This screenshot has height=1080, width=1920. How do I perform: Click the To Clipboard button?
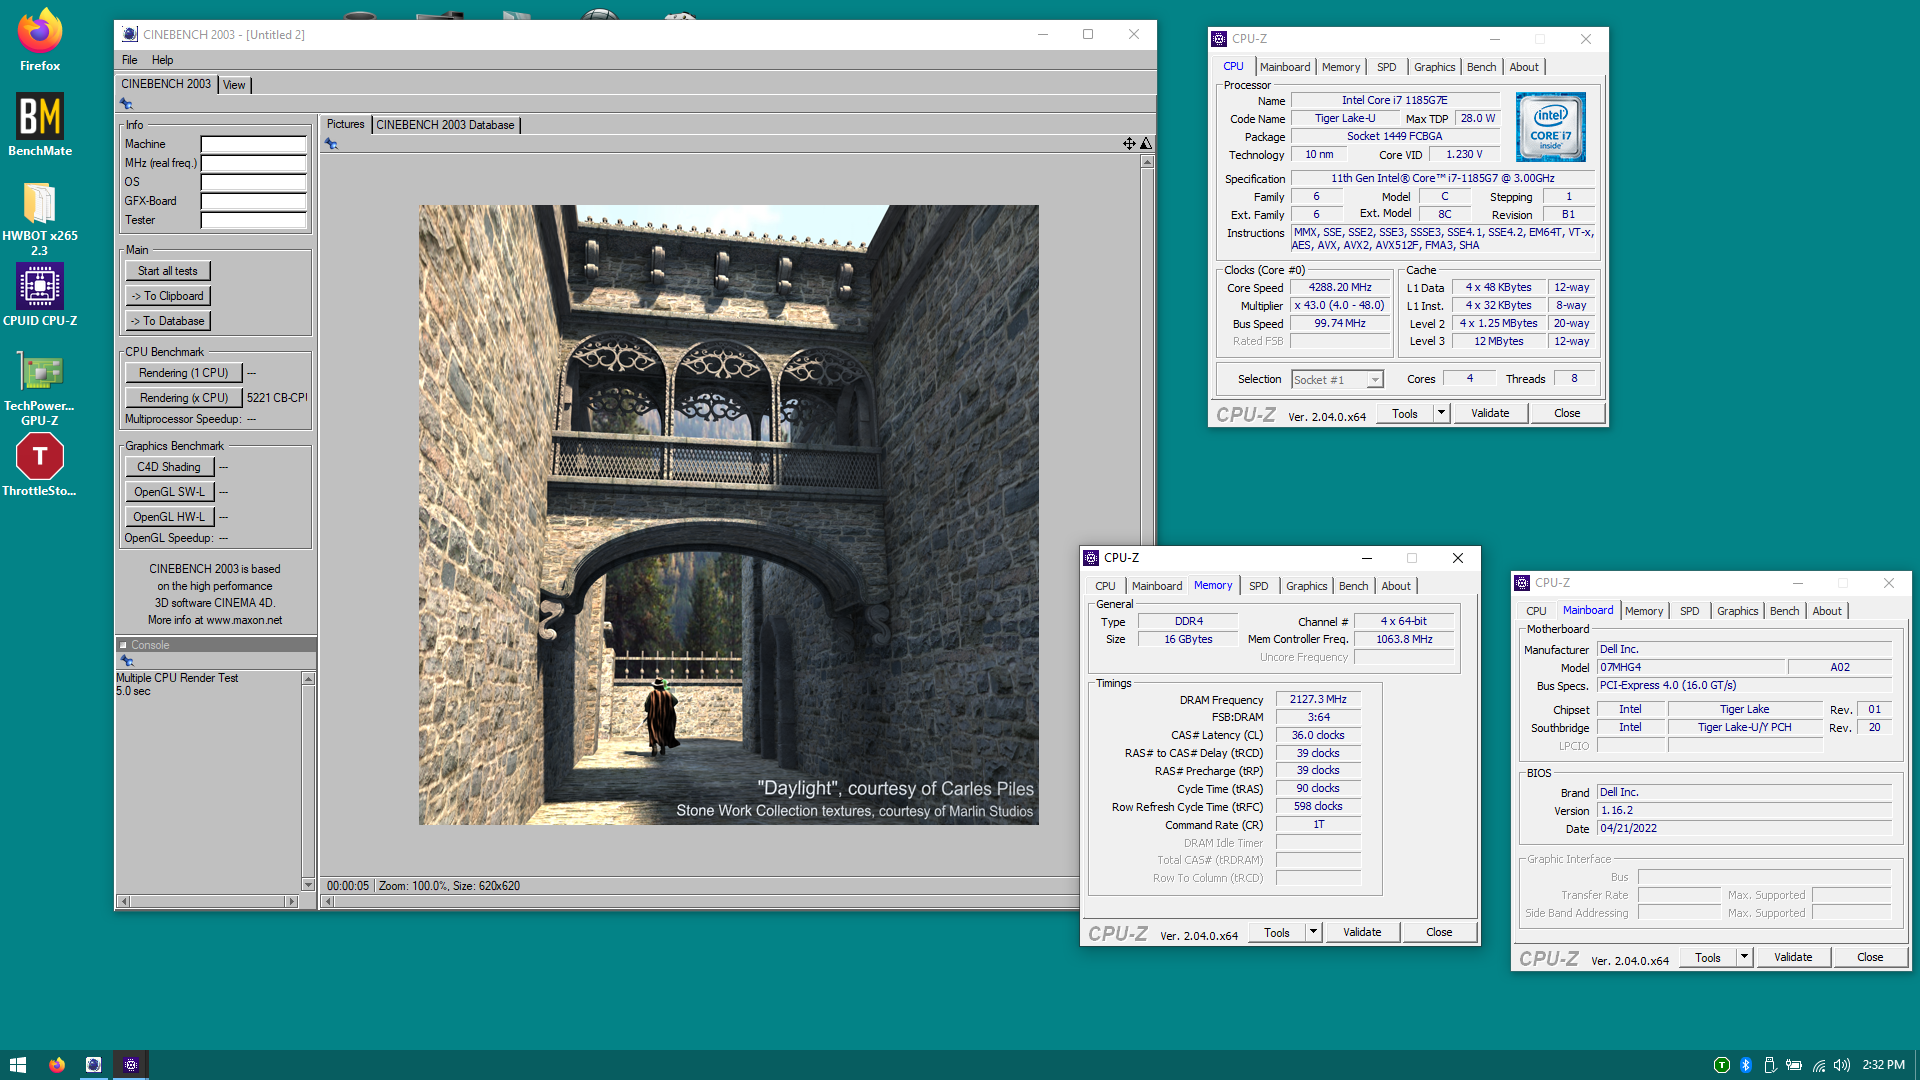click(x=168, y=296)
